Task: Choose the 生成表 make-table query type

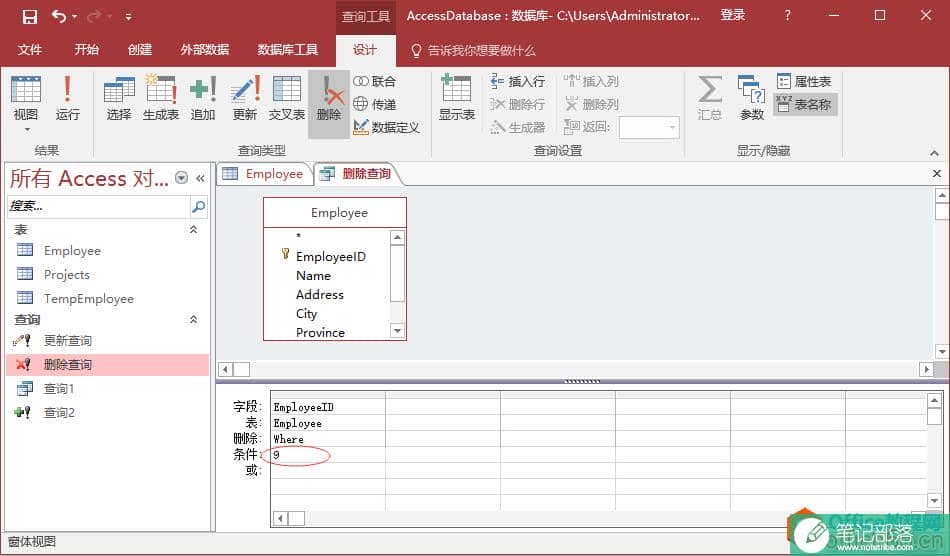Action: point(161,98)
